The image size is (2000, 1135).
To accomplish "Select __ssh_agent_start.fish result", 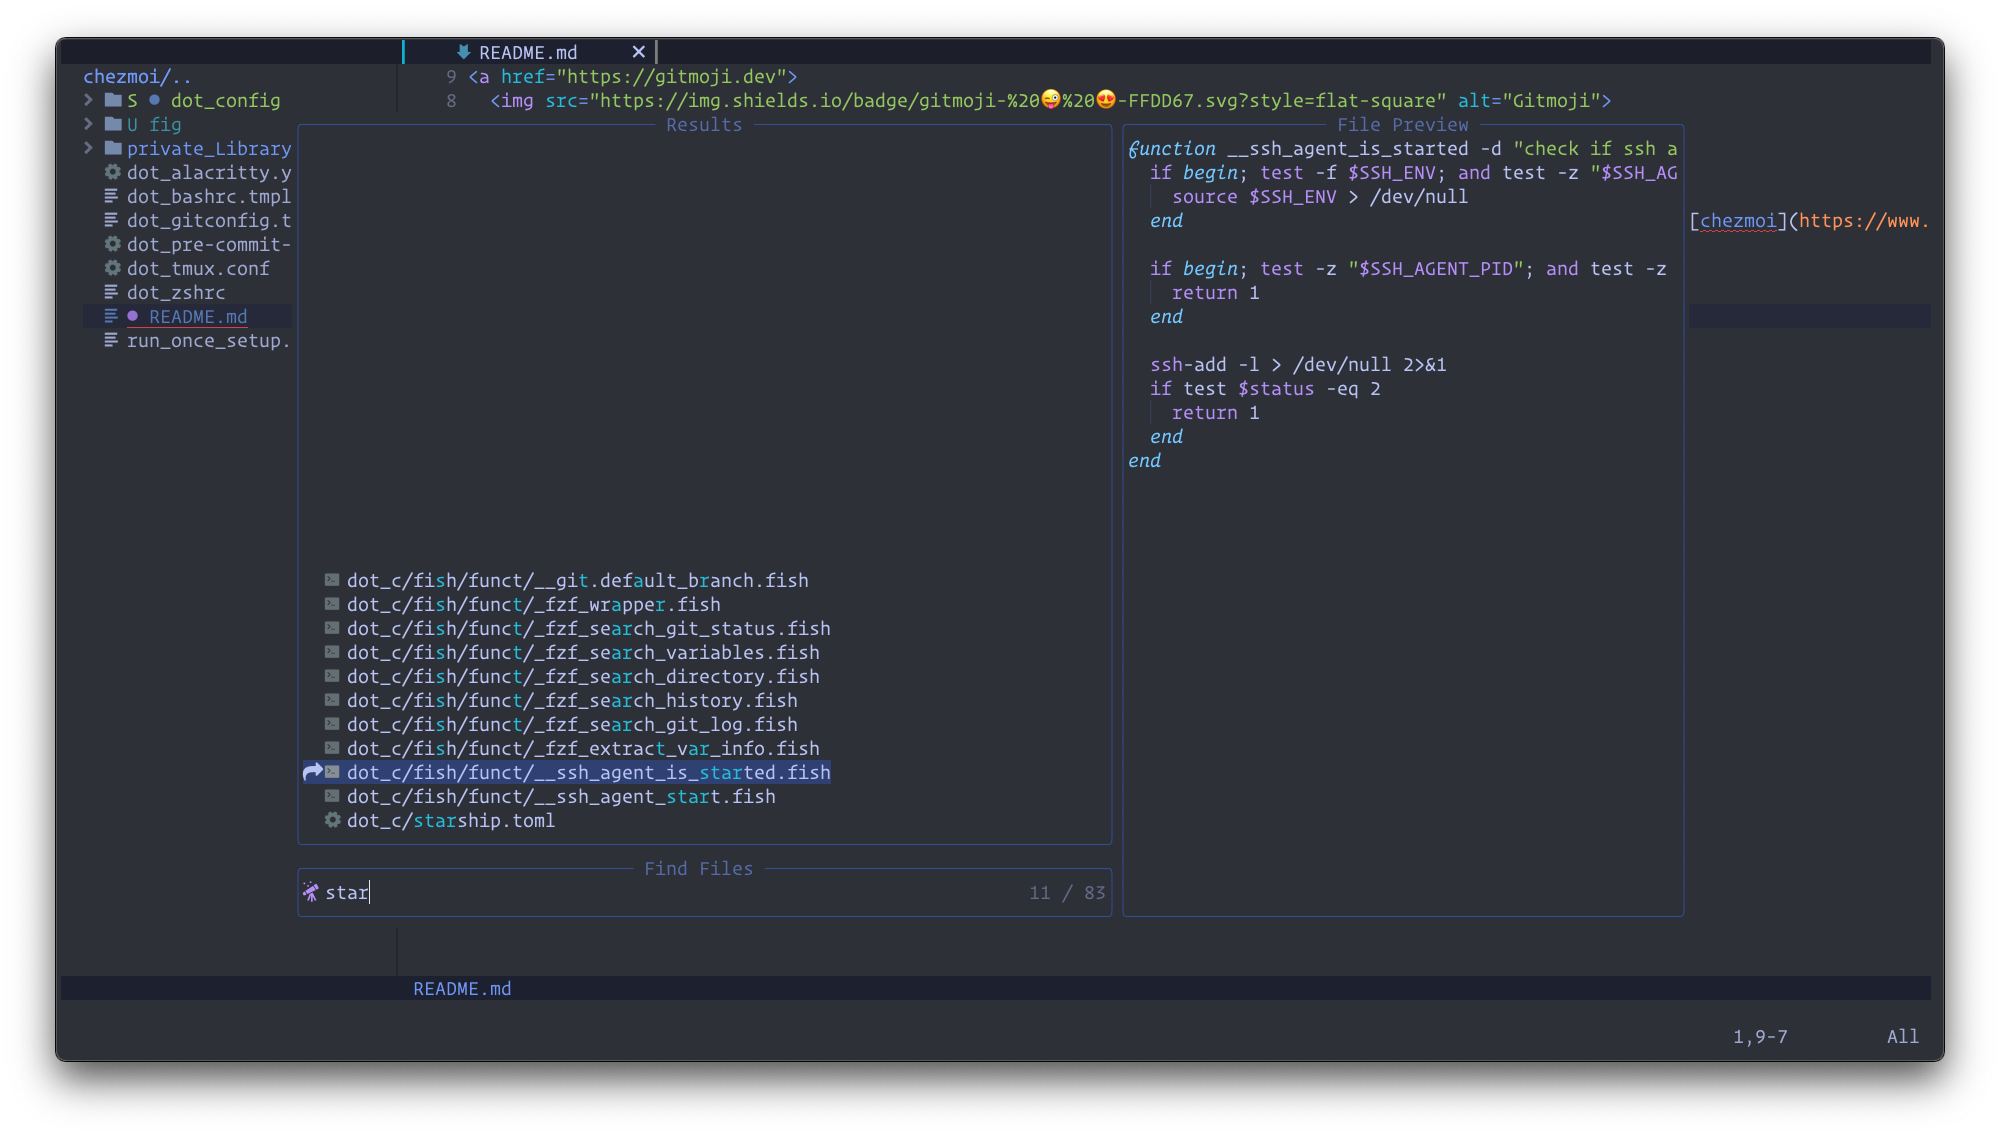I will tap(561, 796).
